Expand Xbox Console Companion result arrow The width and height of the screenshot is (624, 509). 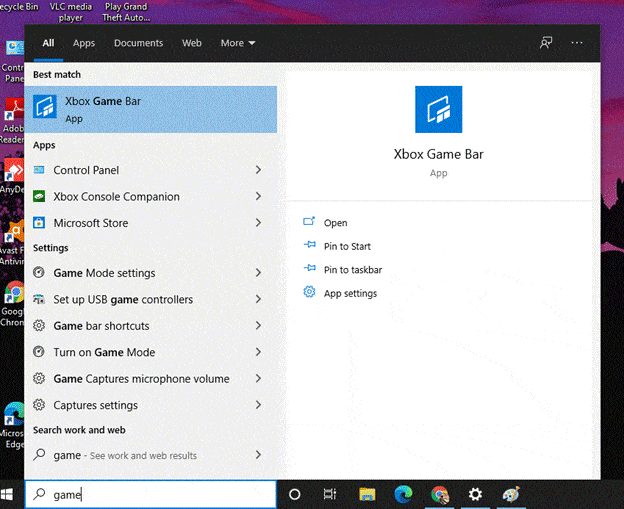[258, 196]
